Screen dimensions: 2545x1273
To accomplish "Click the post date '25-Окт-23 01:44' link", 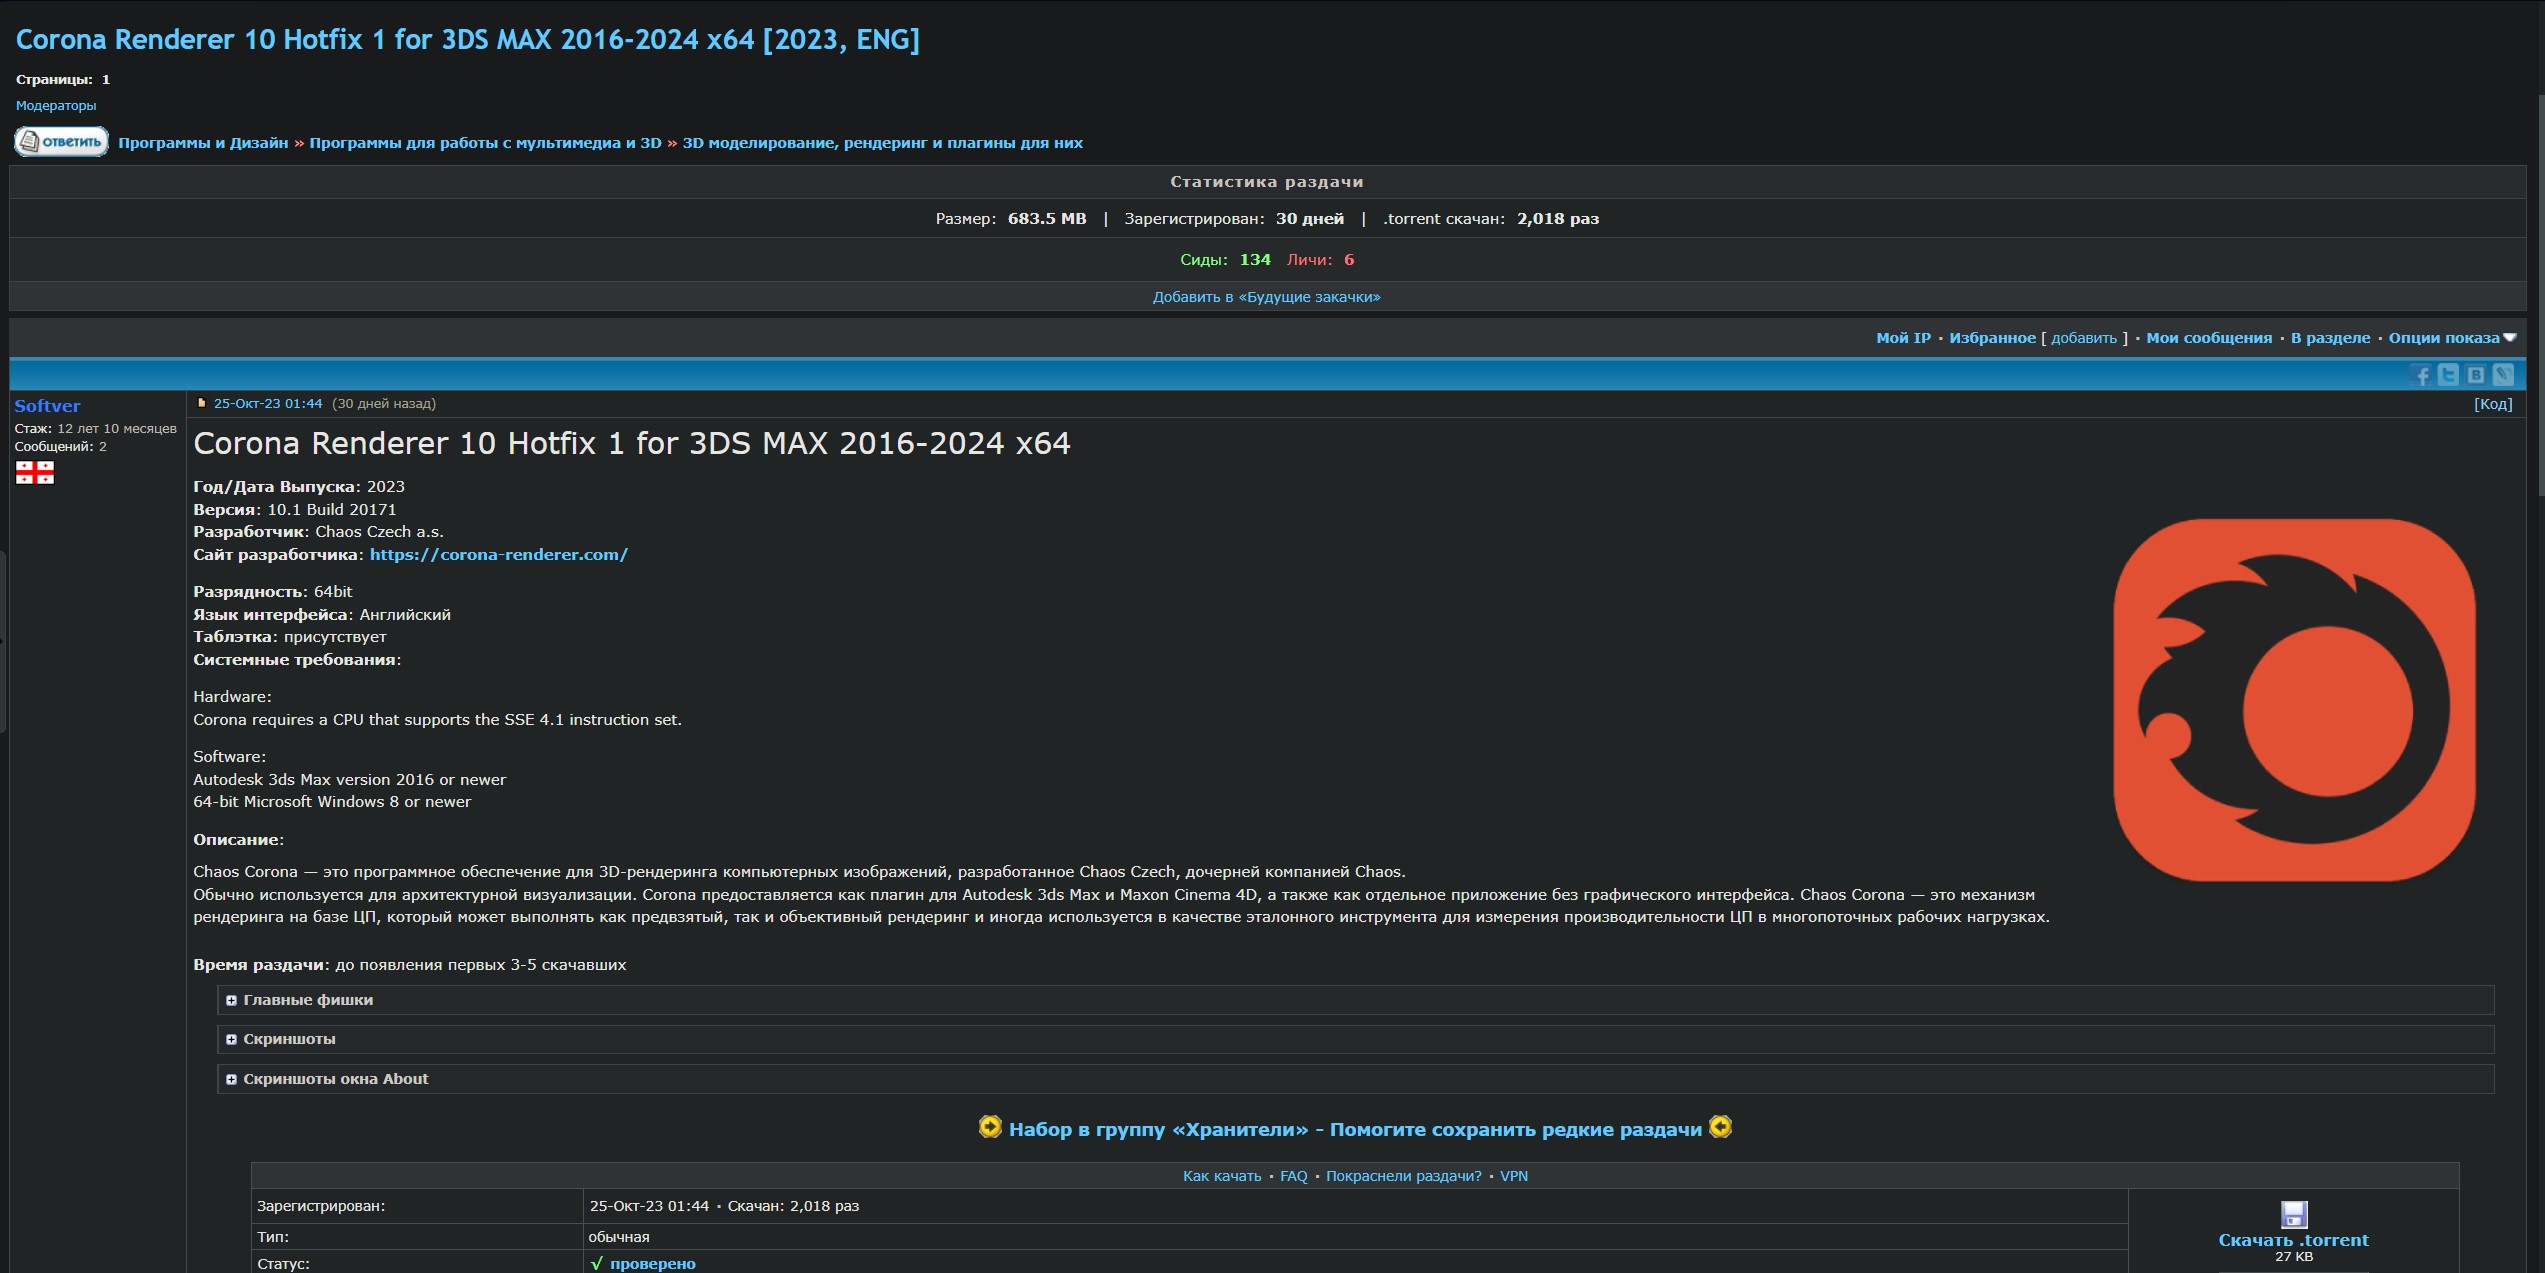I will click(x=268, y=404).
